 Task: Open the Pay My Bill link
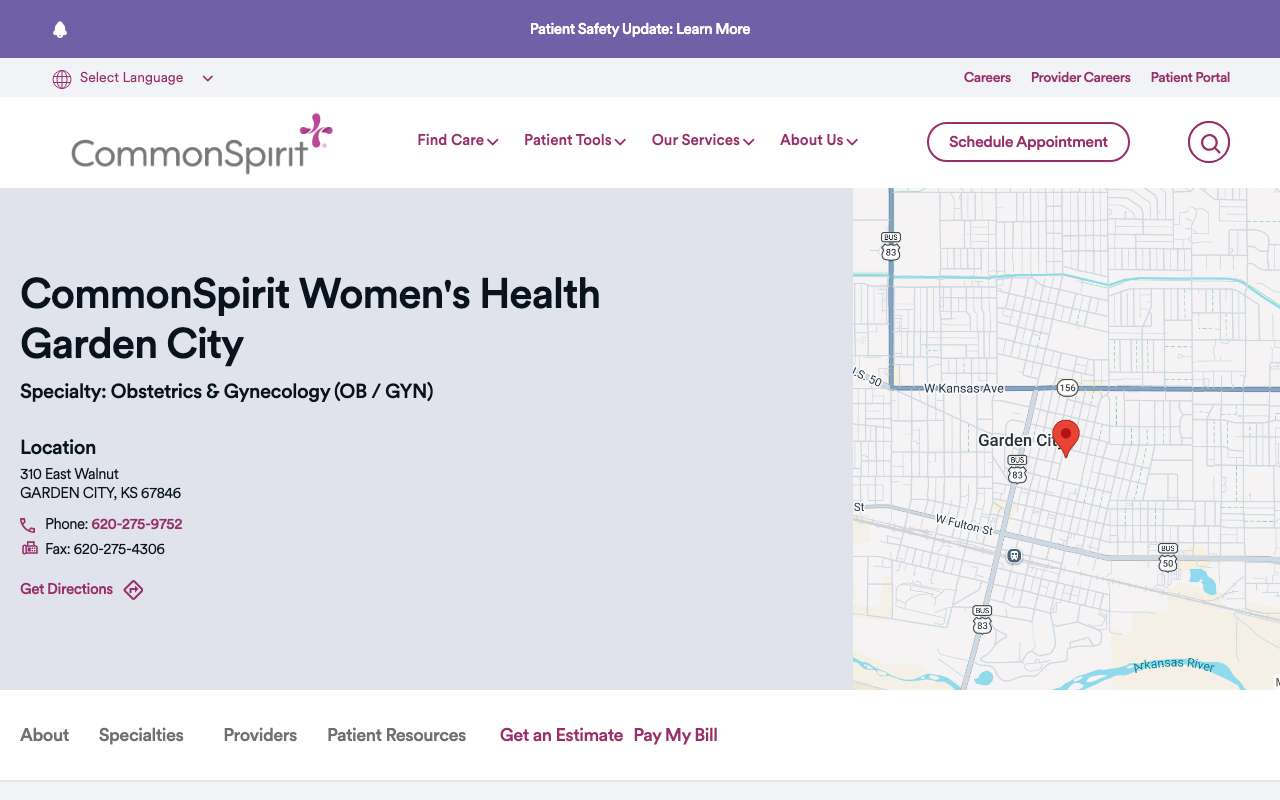tap(676, 735)
